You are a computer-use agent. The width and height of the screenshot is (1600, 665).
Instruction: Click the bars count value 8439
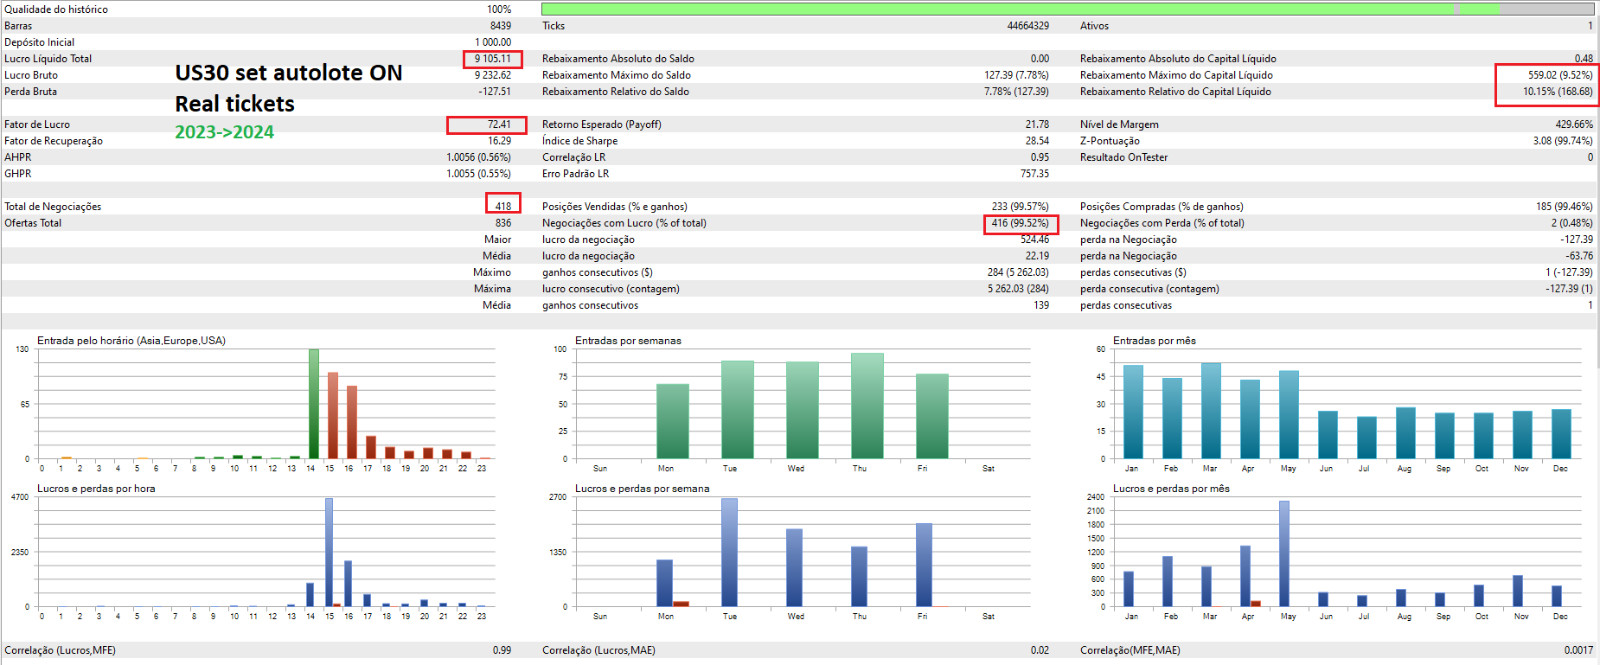click(x=500, y=26)
